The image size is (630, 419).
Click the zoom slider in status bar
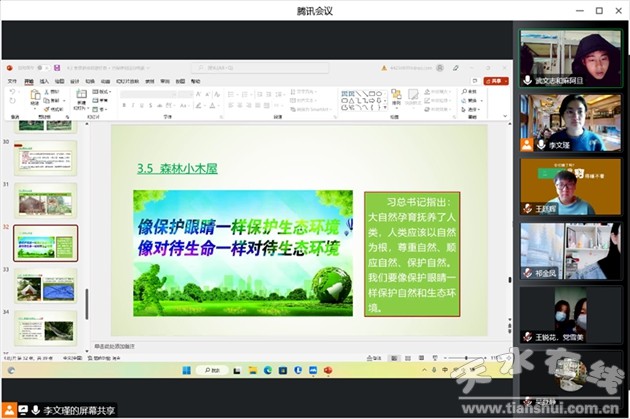click(x=465, y=357)
